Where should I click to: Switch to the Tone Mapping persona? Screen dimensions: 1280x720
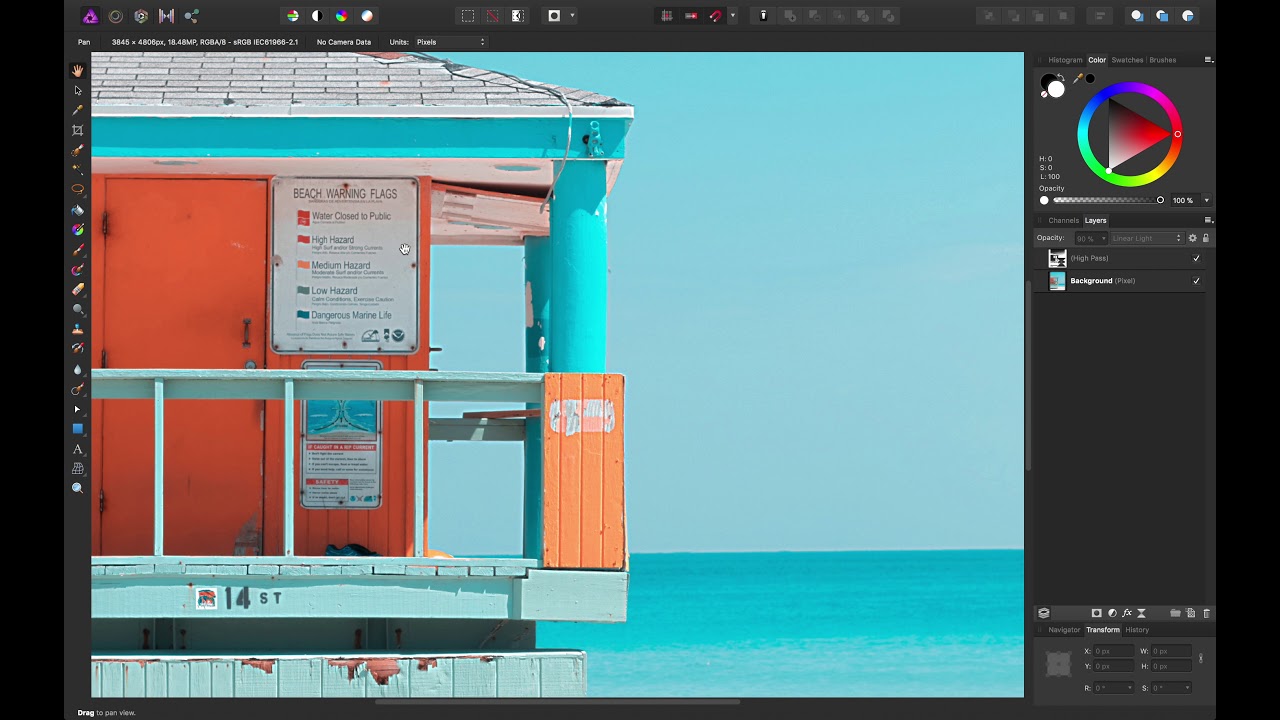(166, 16)
